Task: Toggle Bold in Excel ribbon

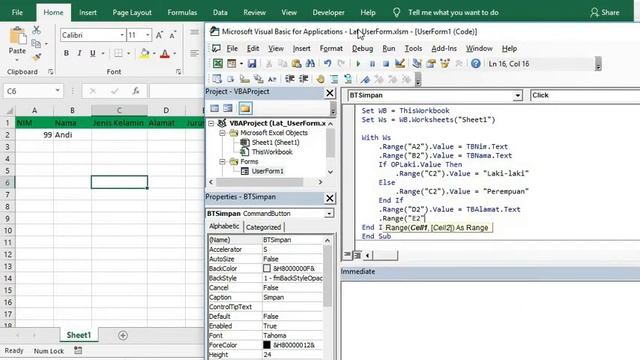Action: click(x=66, y=53)
